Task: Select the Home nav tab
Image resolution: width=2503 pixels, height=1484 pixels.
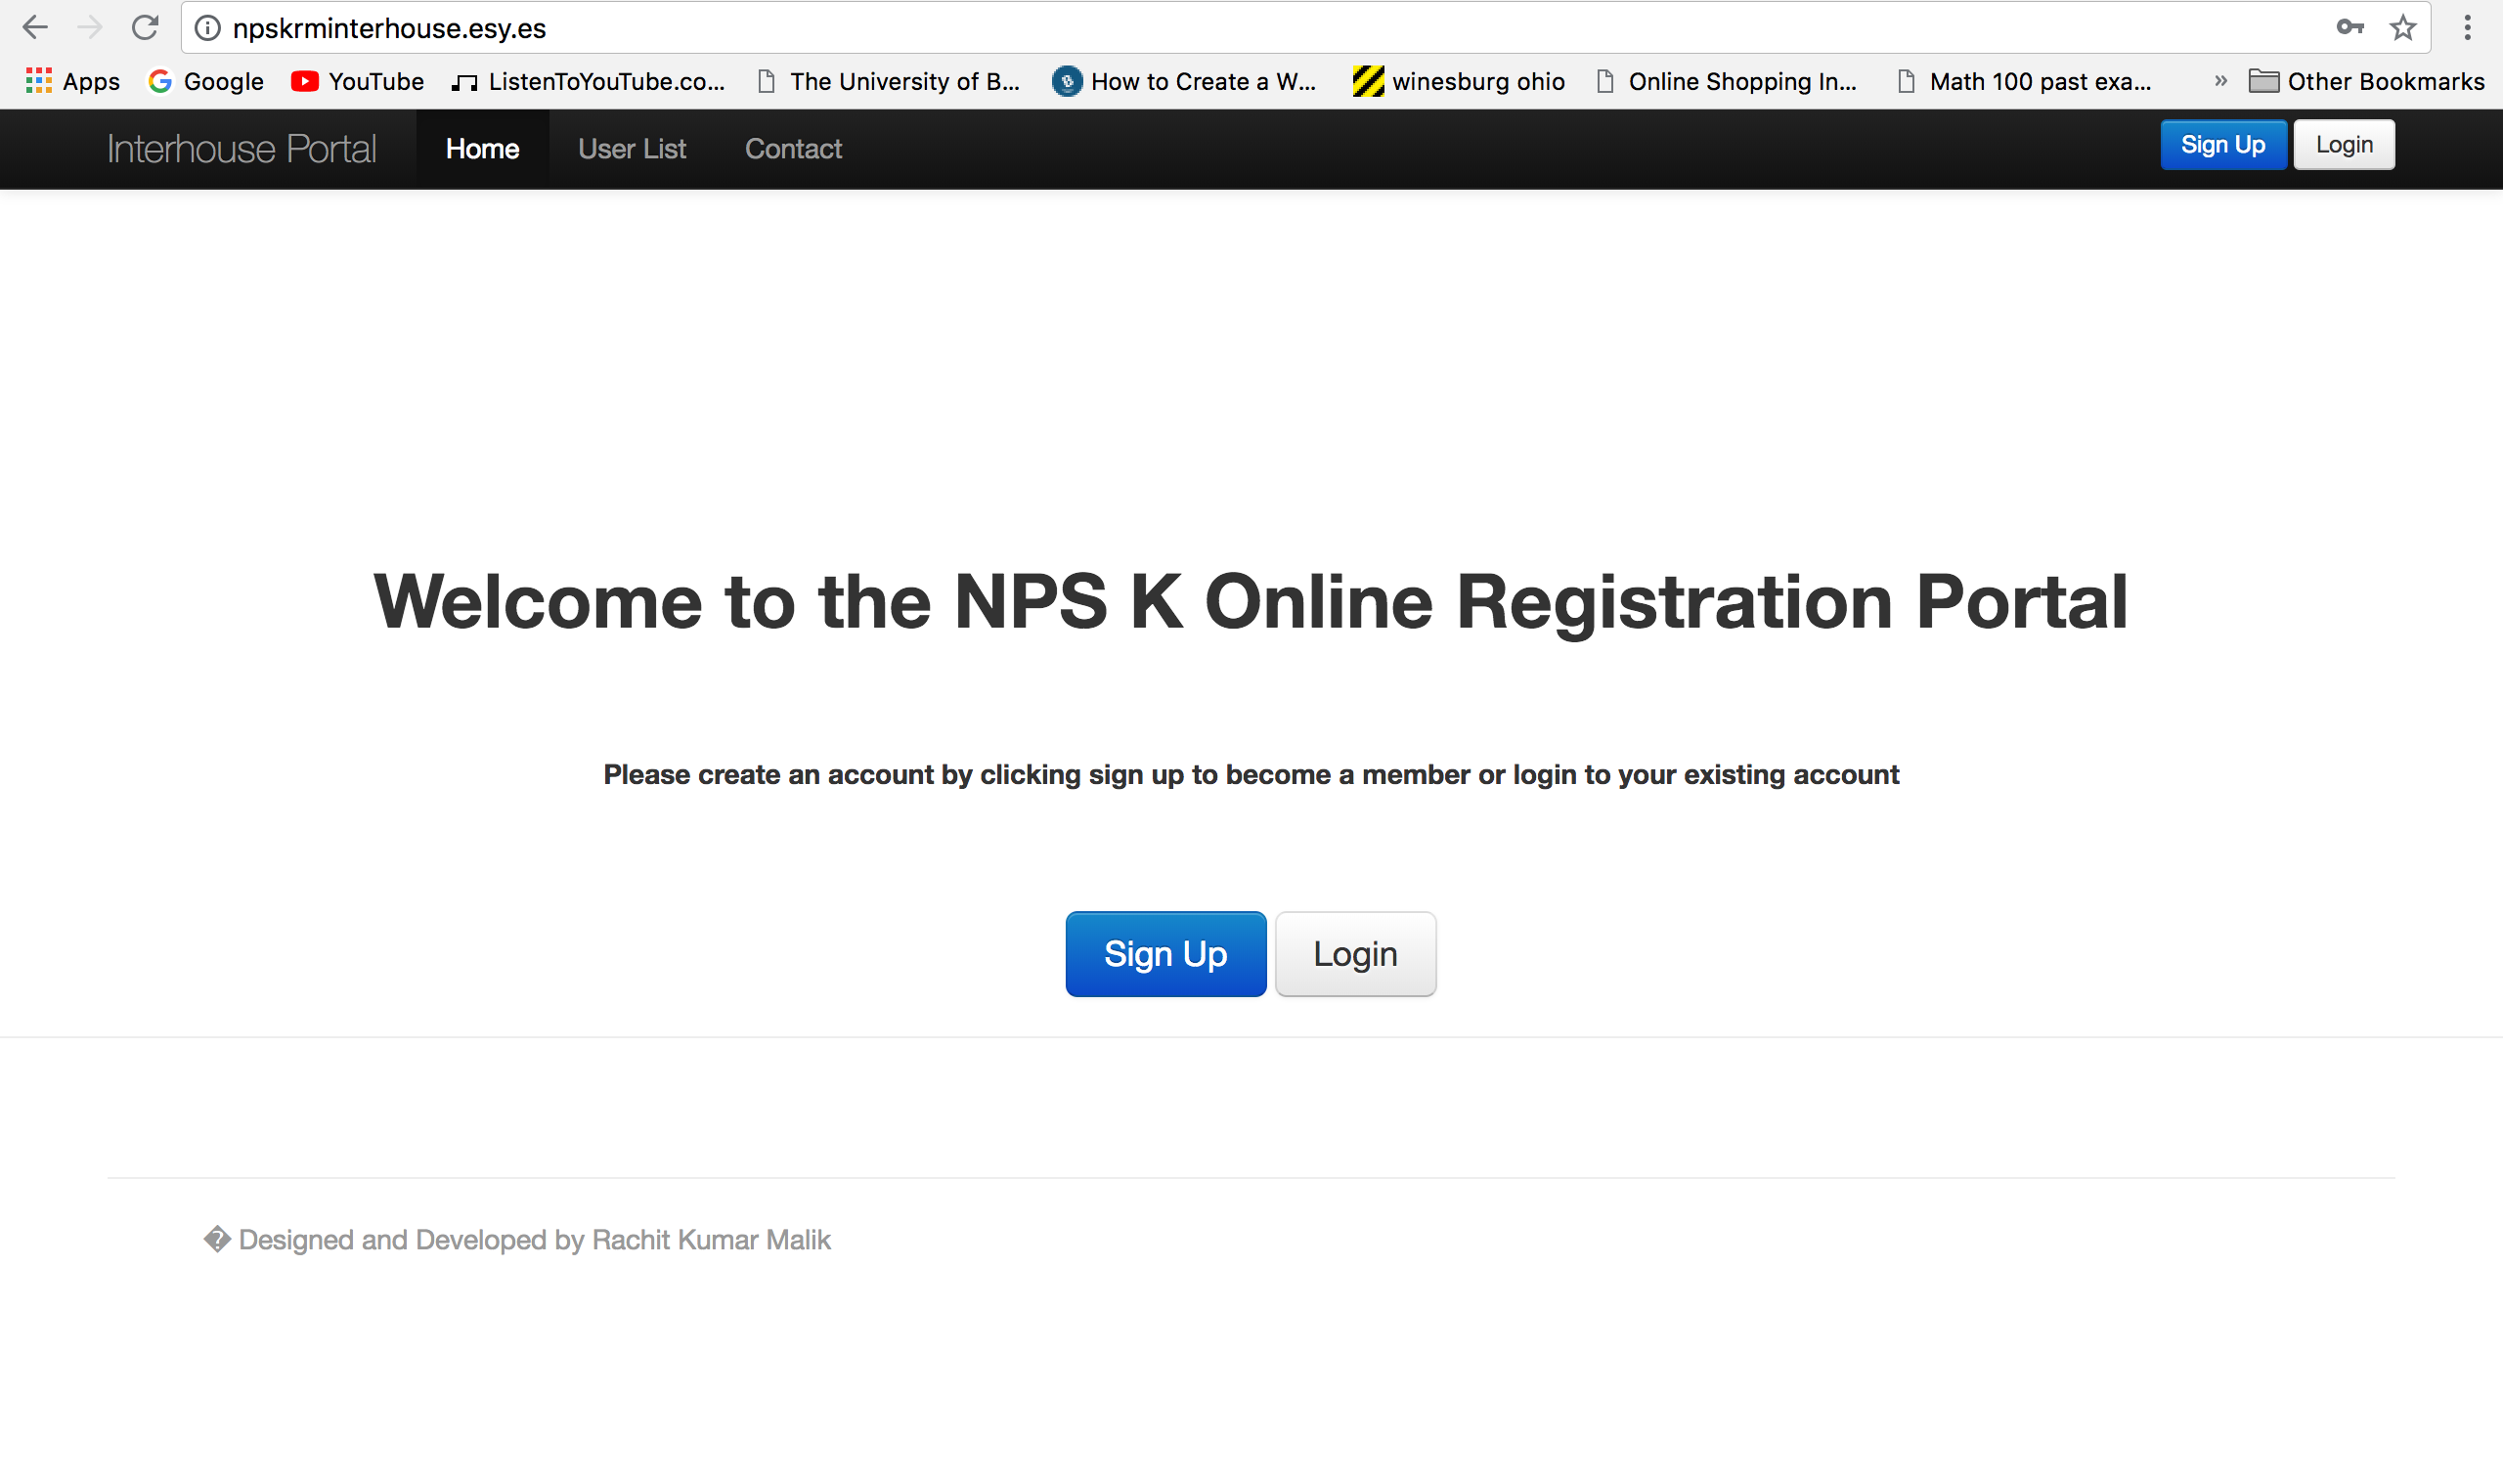Action: (482, 149)
